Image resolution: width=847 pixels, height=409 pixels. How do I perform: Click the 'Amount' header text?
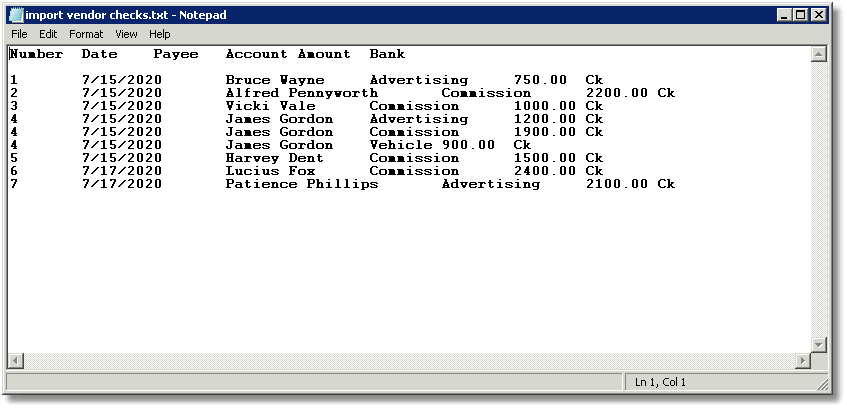pos(324,54)
